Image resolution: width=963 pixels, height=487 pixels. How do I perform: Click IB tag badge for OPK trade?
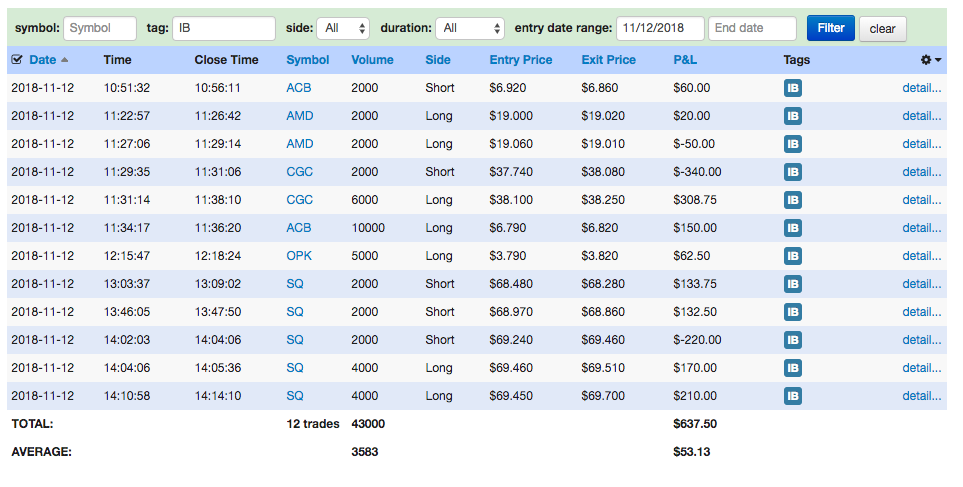tap(792, 256)
